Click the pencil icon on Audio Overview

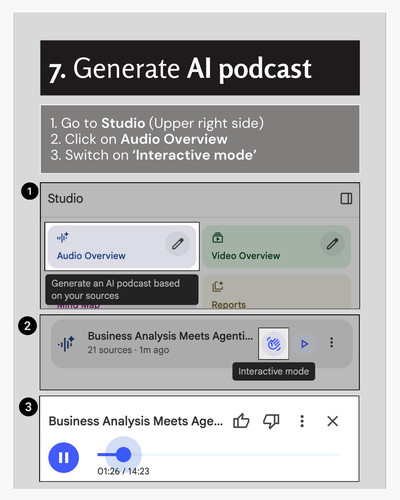pos(178,244)
